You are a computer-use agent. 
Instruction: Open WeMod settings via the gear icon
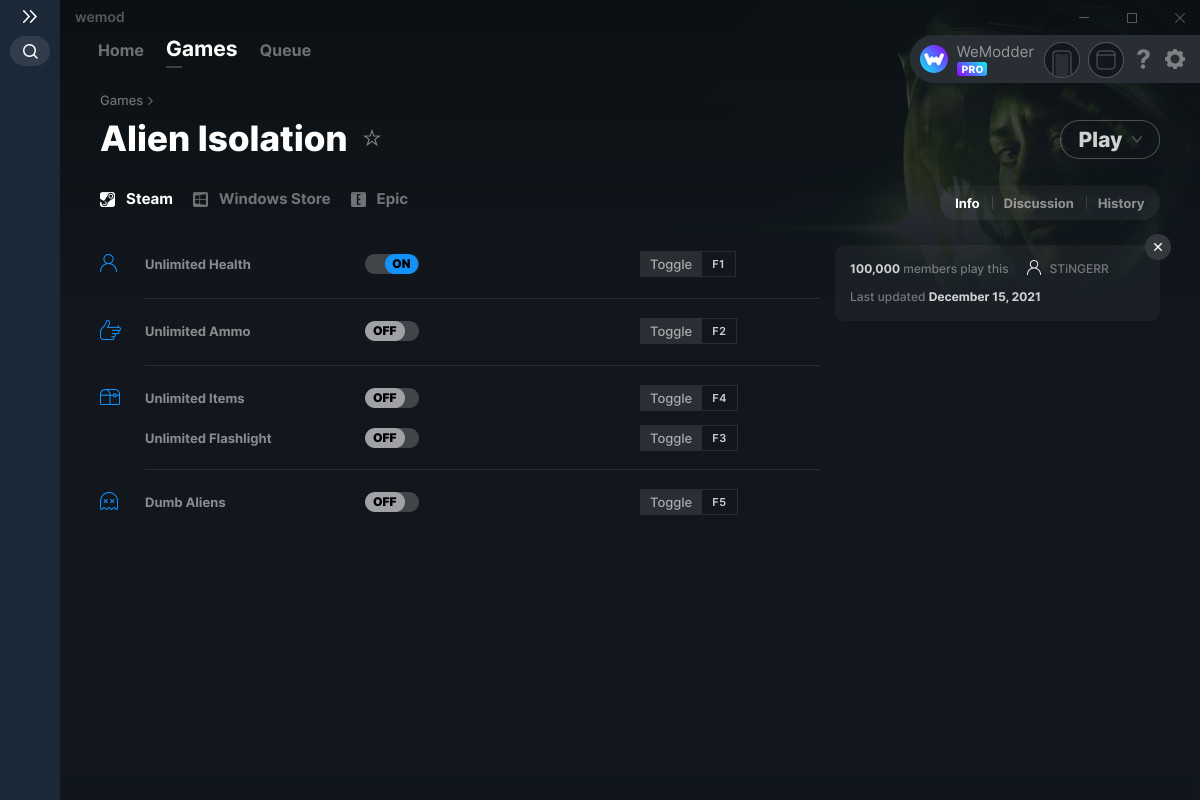coord(1174,59)
